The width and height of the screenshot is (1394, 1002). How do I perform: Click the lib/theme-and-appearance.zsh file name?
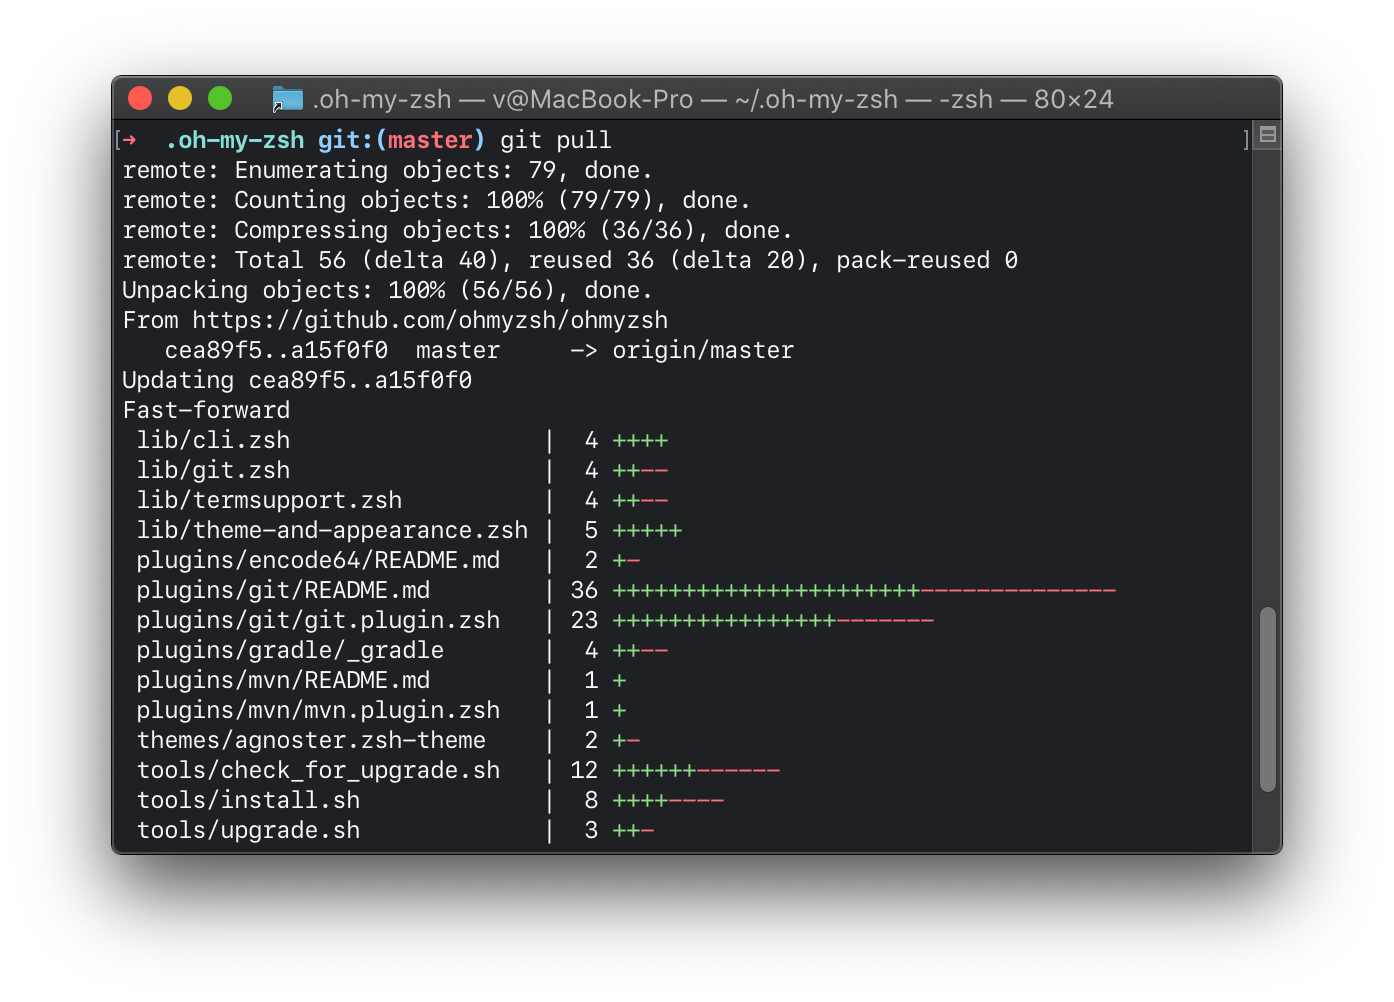click(x=332, y=530)
